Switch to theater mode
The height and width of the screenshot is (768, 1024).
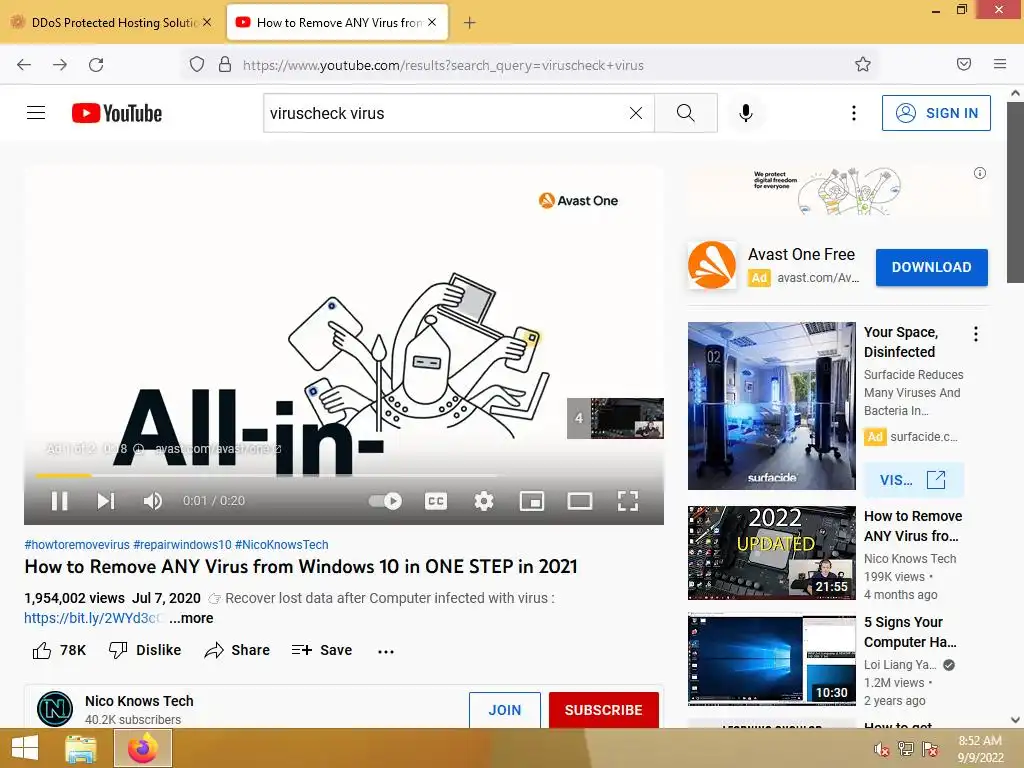click(580, 501)
